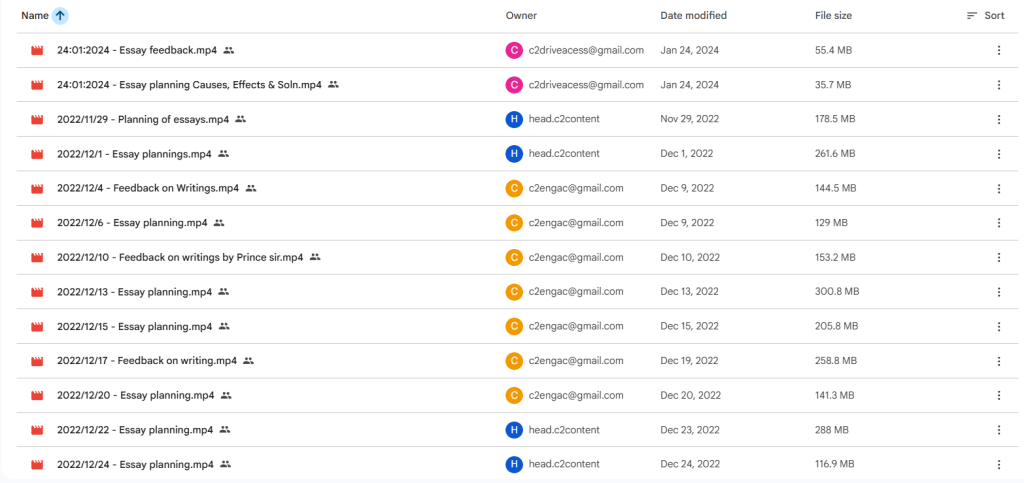
Task: Open more actions for Planning of essays.mp4
Action: 998,119
